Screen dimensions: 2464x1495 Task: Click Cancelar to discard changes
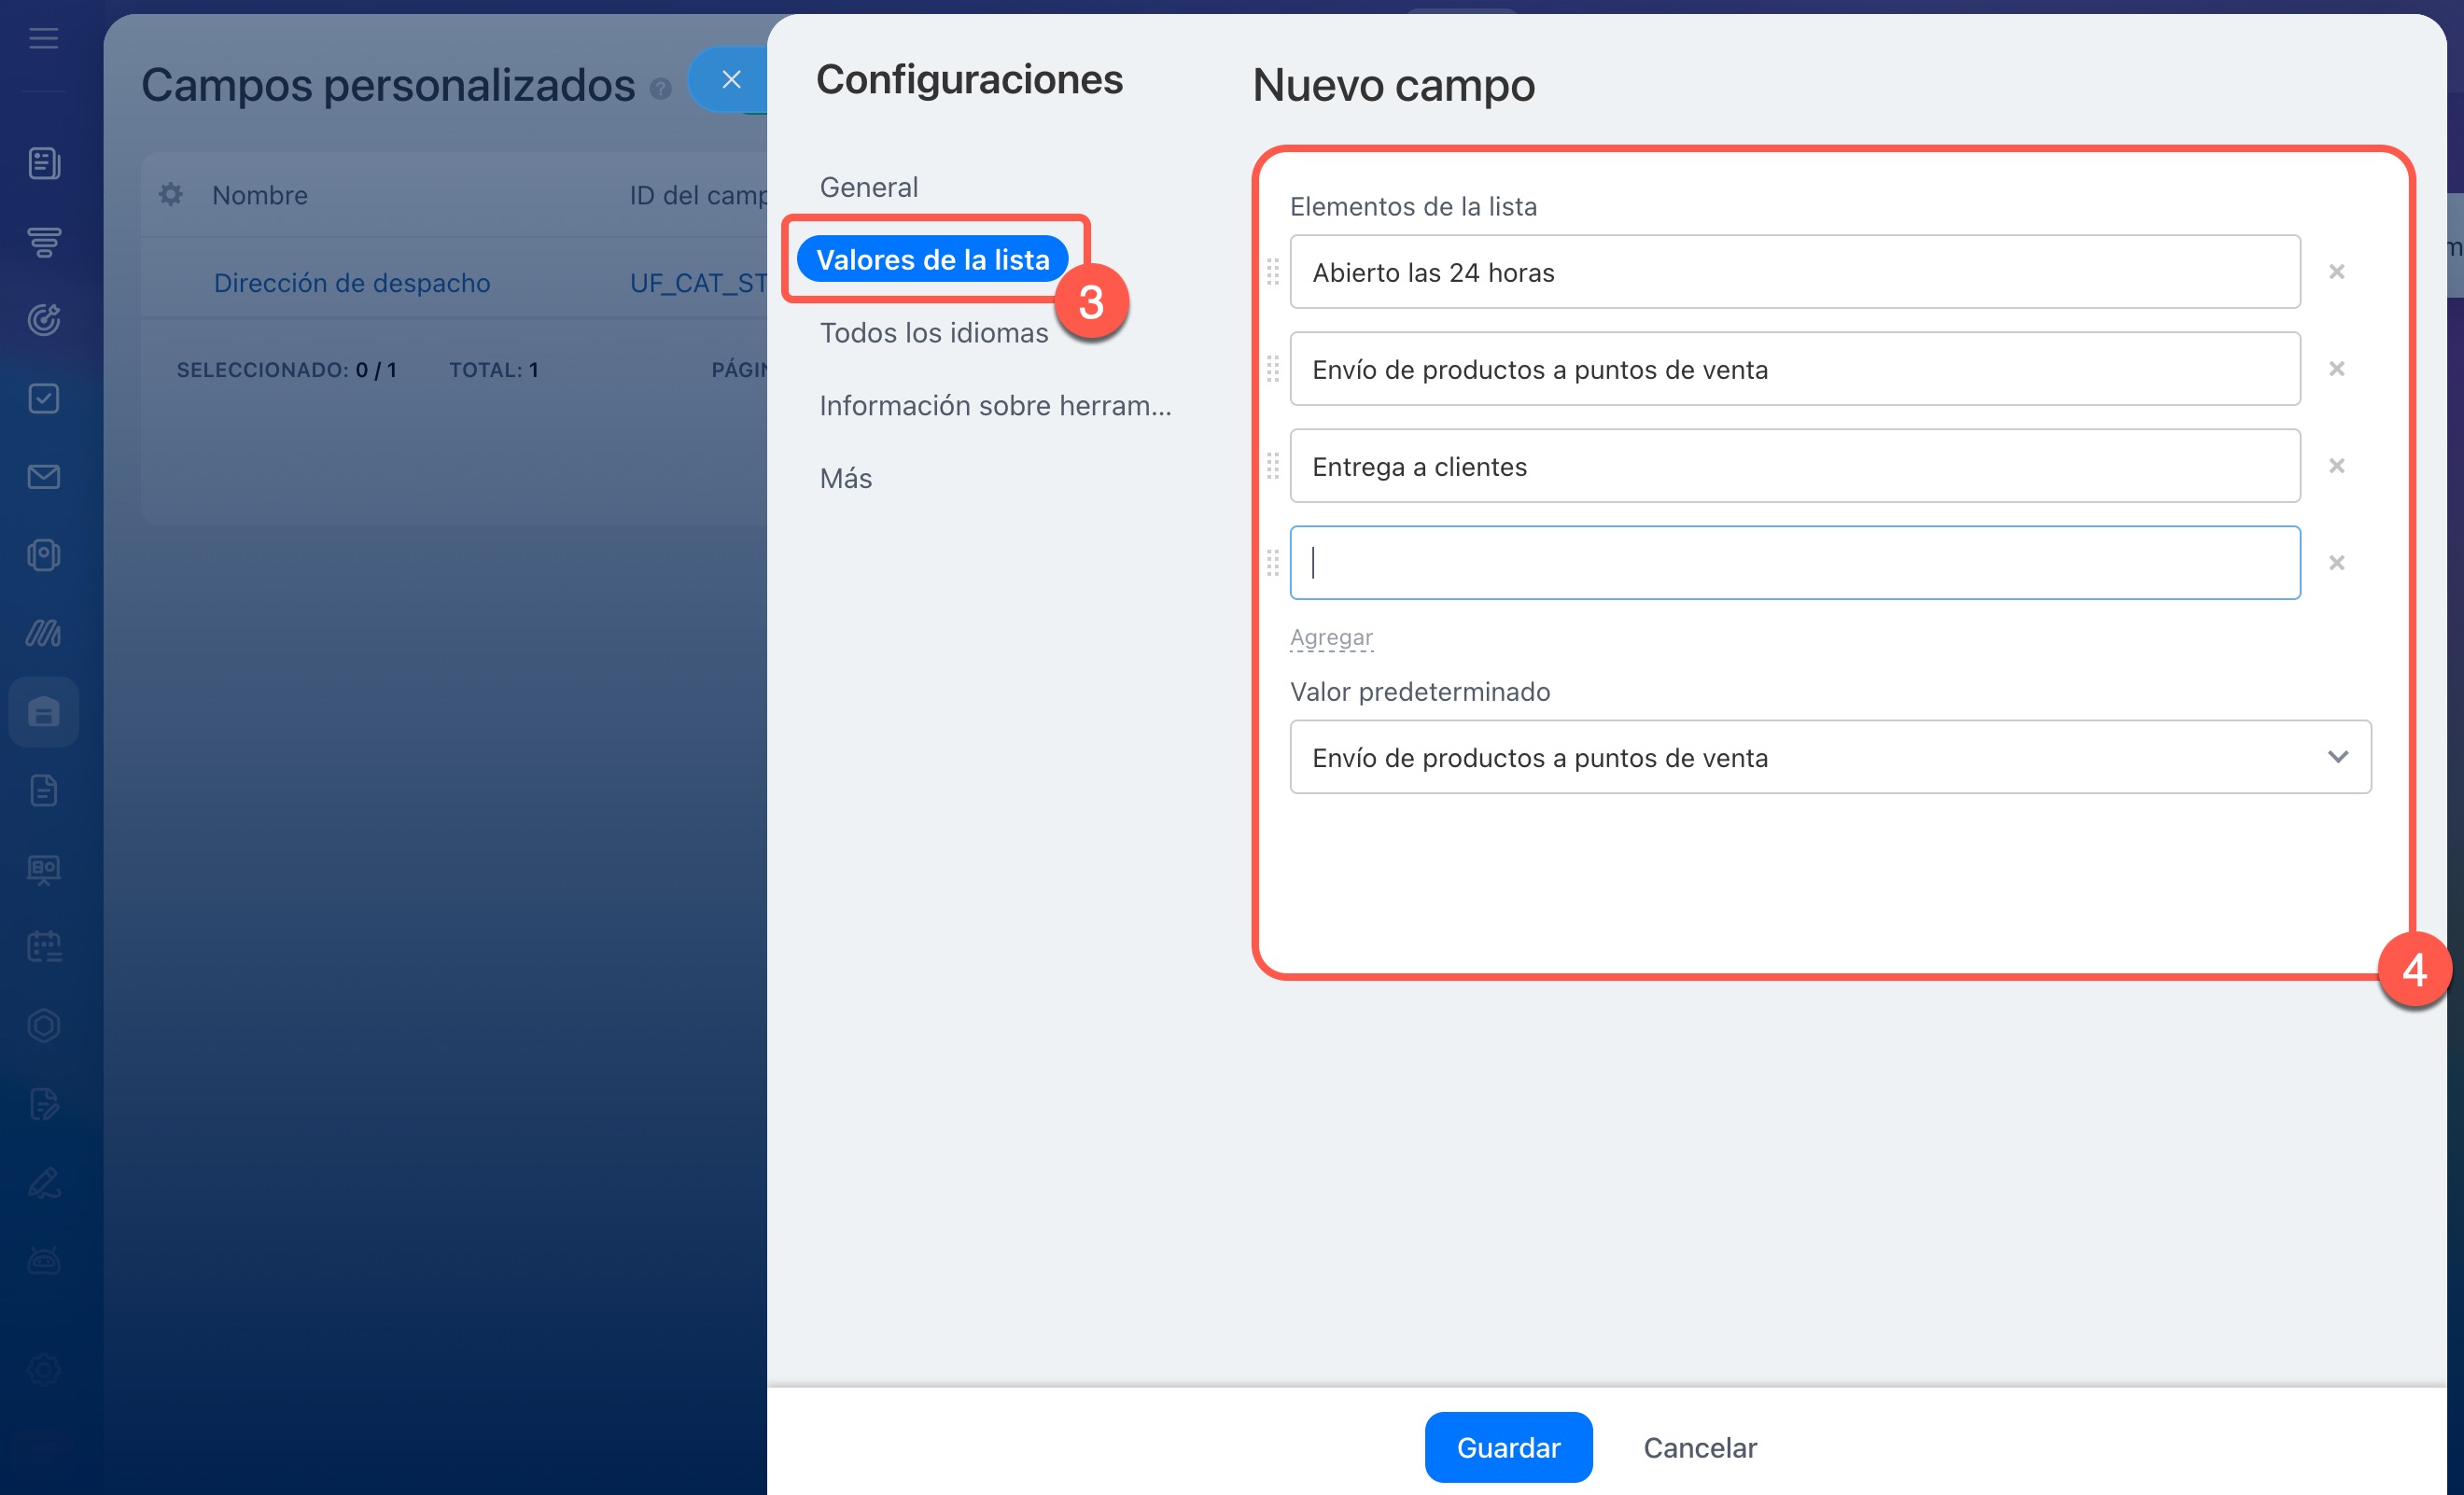coord(1699,1447)
